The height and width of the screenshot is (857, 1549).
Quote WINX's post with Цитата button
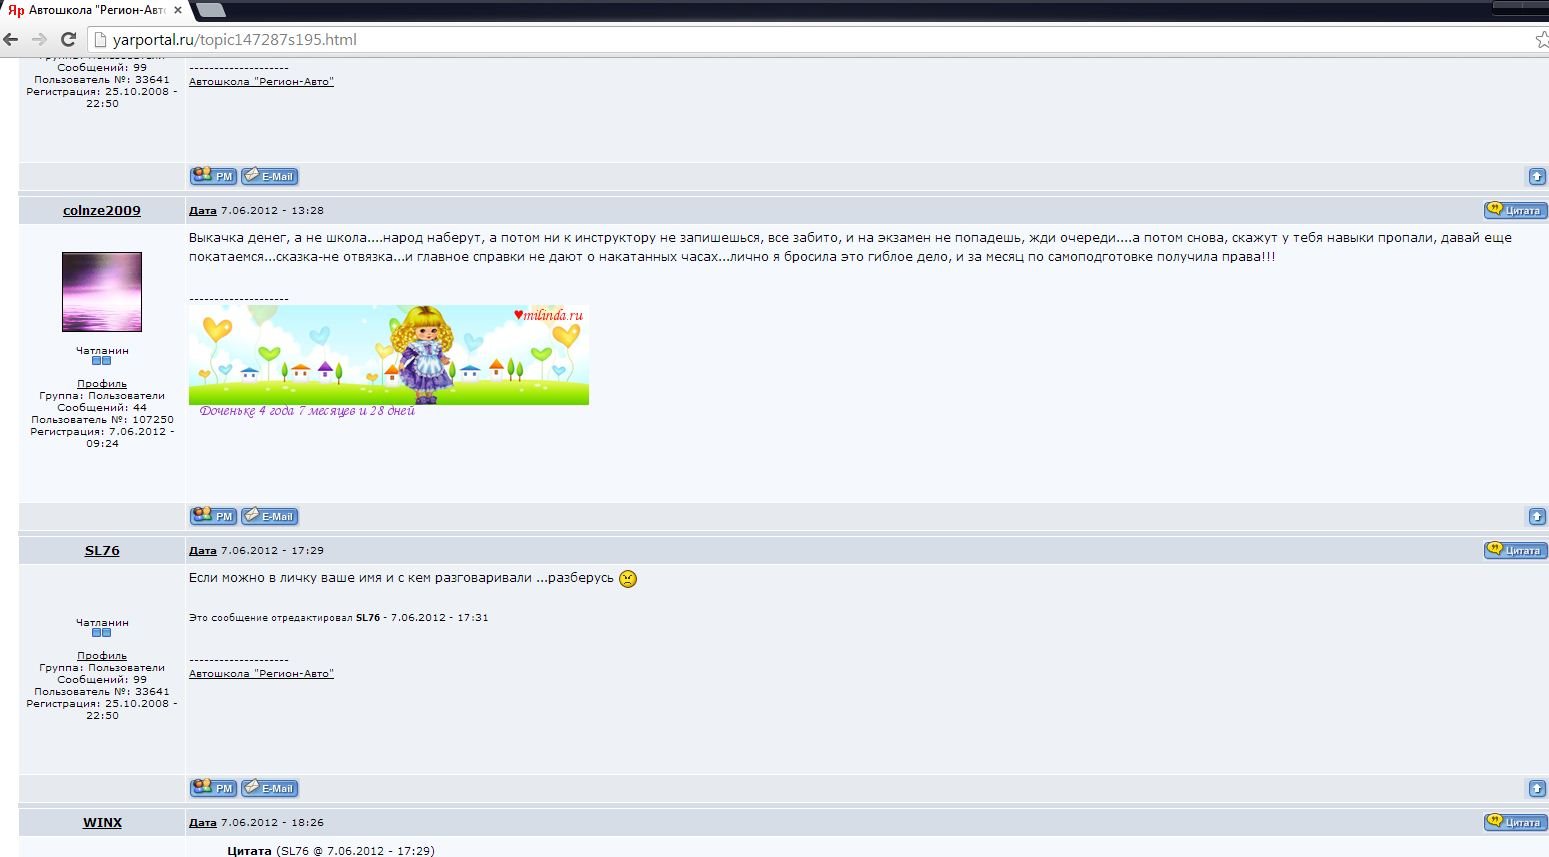(1515, 822)
